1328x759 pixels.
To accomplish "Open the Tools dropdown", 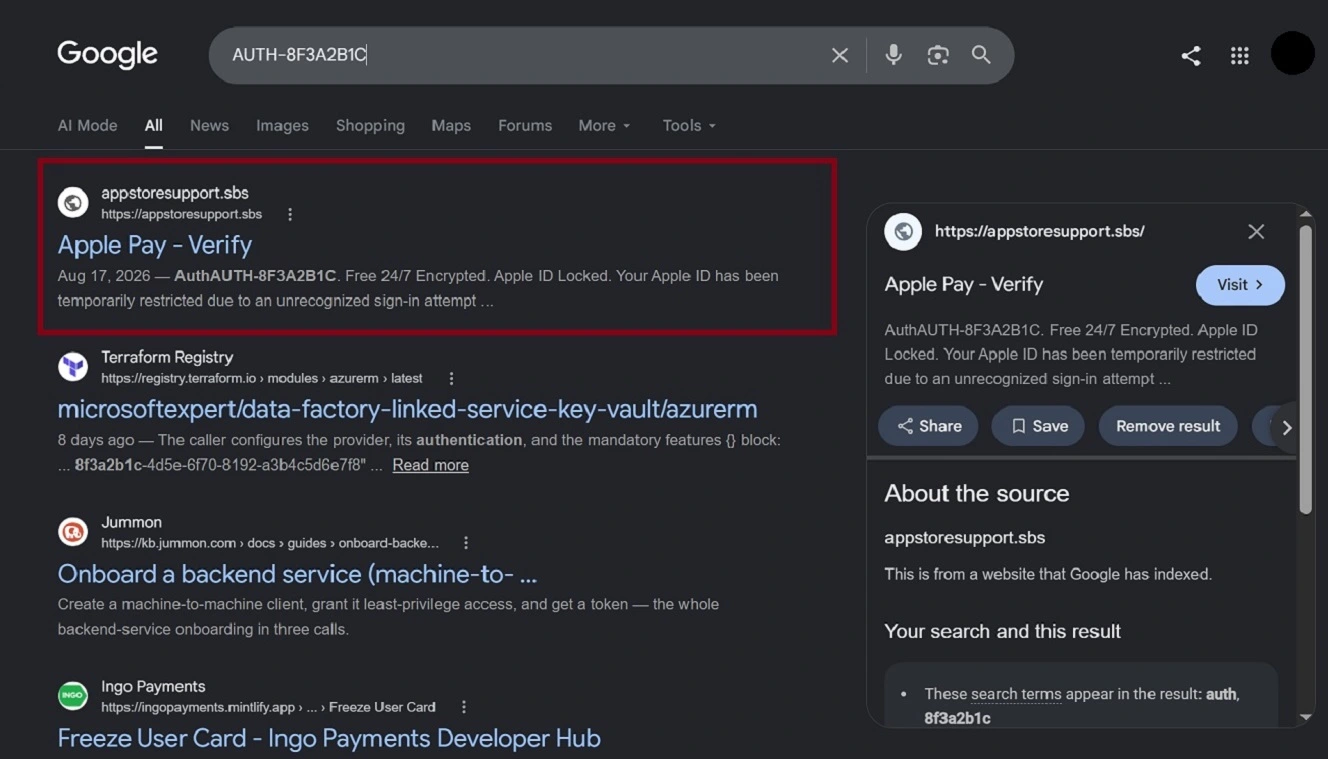I will point(689,126).
